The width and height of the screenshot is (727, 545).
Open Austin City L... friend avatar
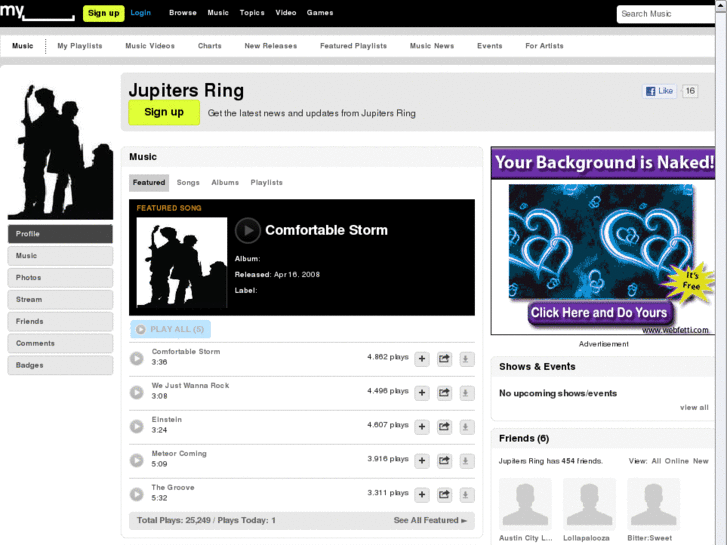coord(525,504)
